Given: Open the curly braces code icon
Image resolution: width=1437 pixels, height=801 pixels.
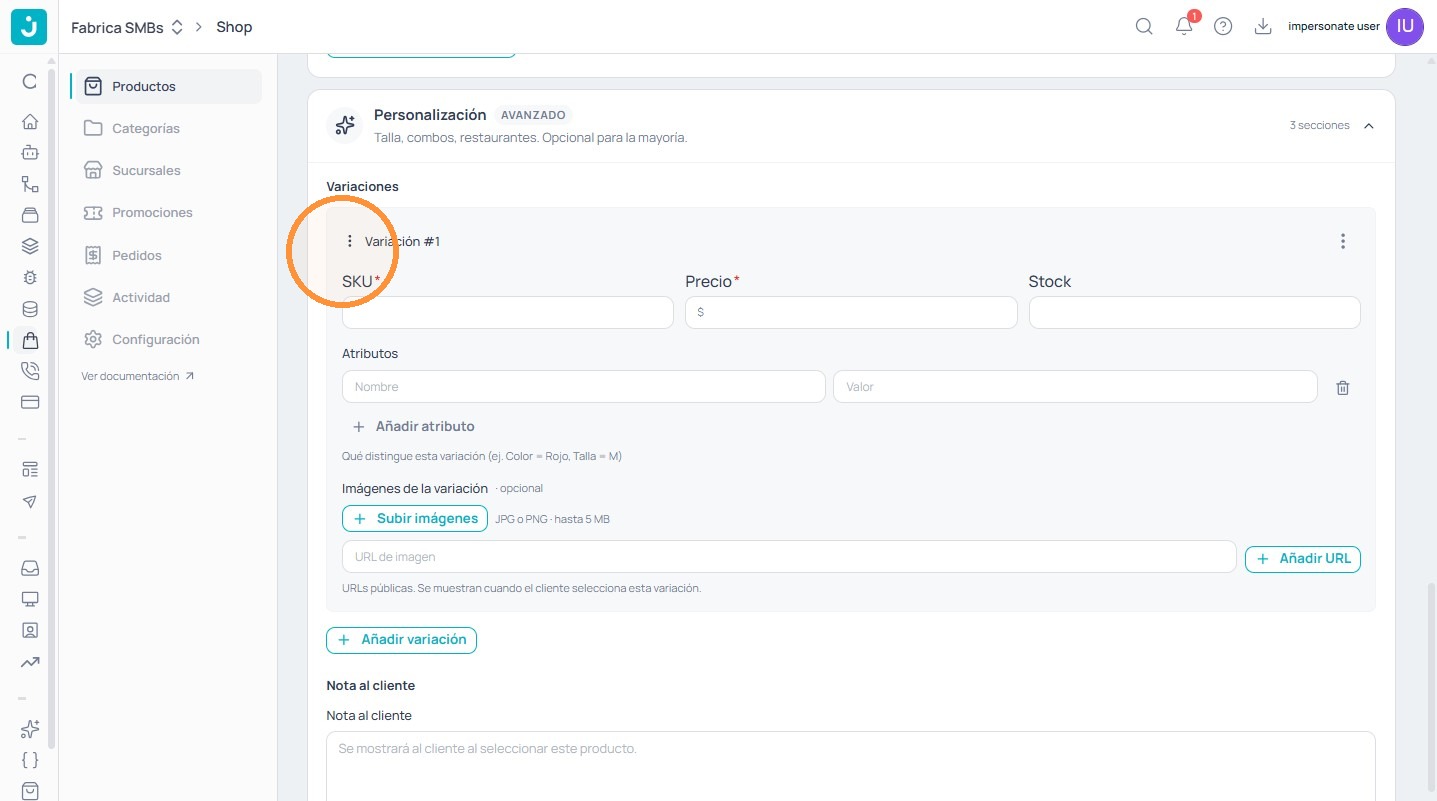Looking at the screenshot, I should click(30, 760).
